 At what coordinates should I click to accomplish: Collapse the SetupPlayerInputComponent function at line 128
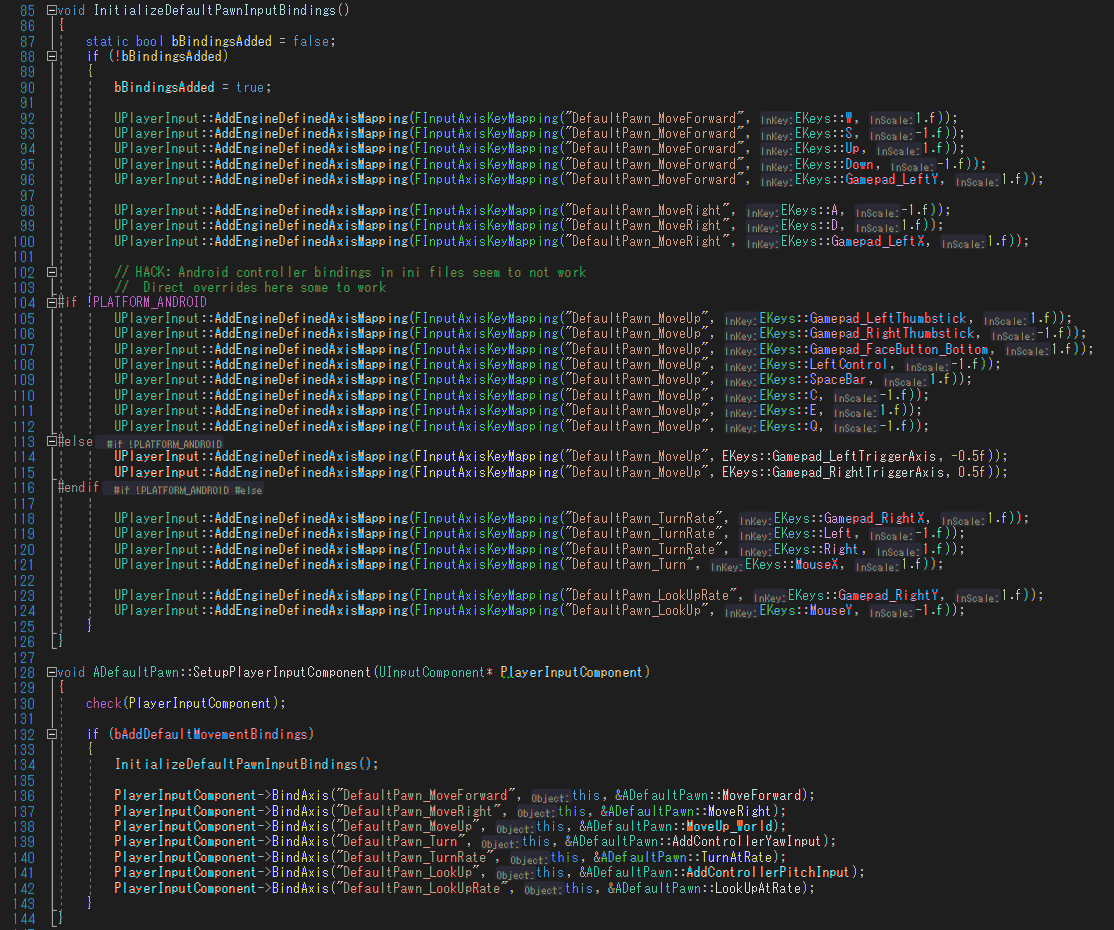52,672
